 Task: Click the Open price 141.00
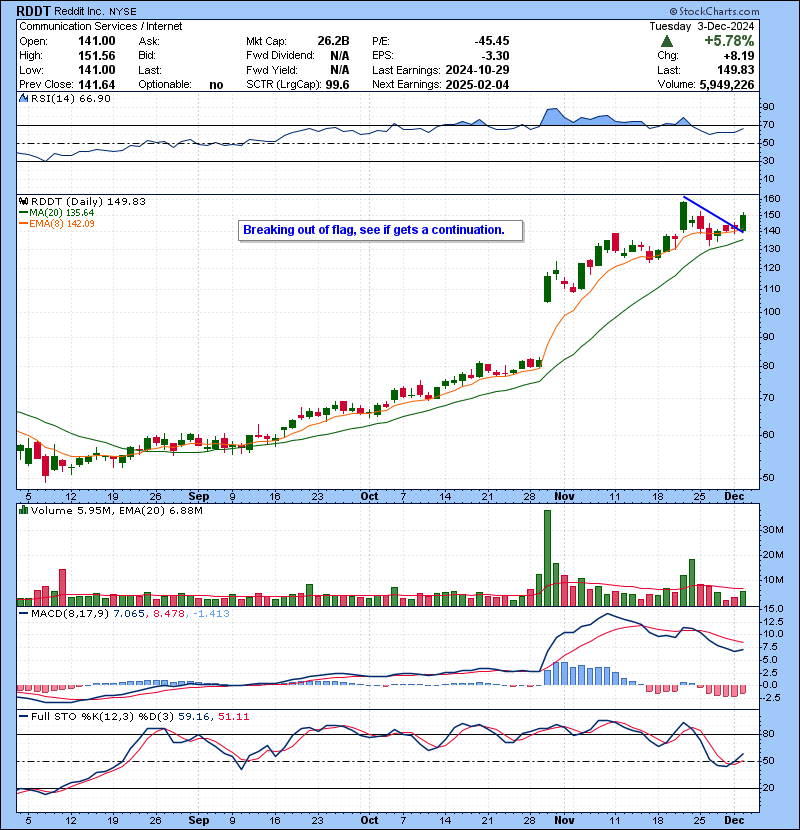click(x=96, y=41)
